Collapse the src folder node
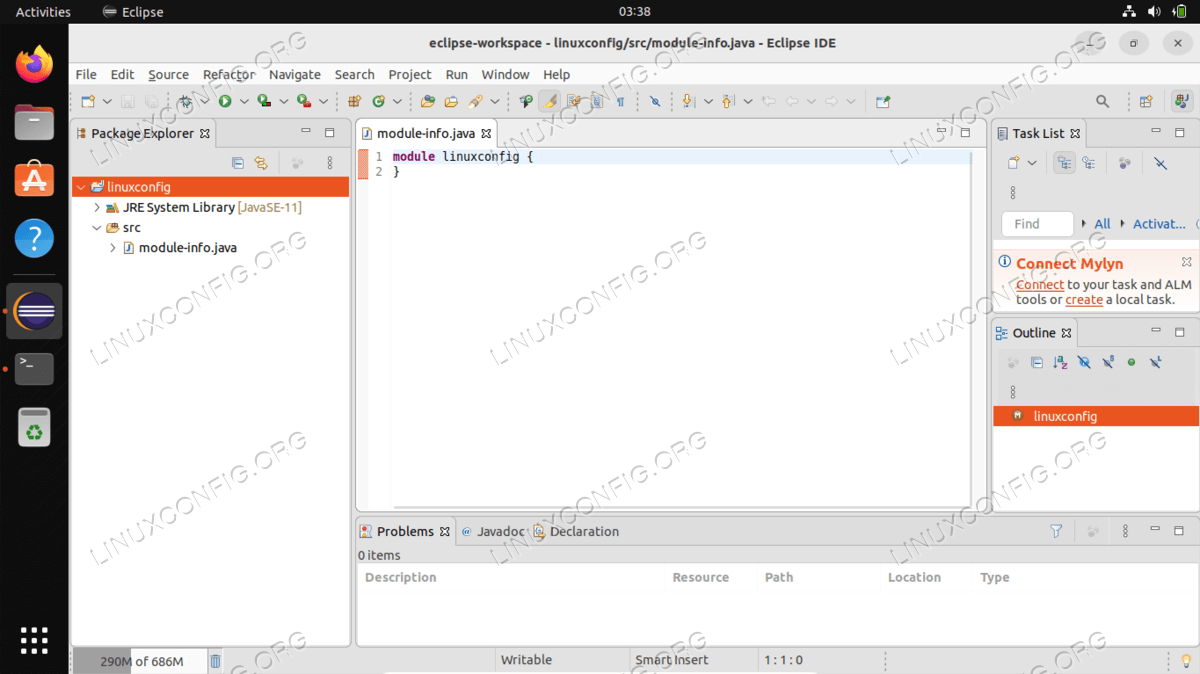Image resolution: width=1200 pixels, height=674 pixels. (x=97, y=228)
